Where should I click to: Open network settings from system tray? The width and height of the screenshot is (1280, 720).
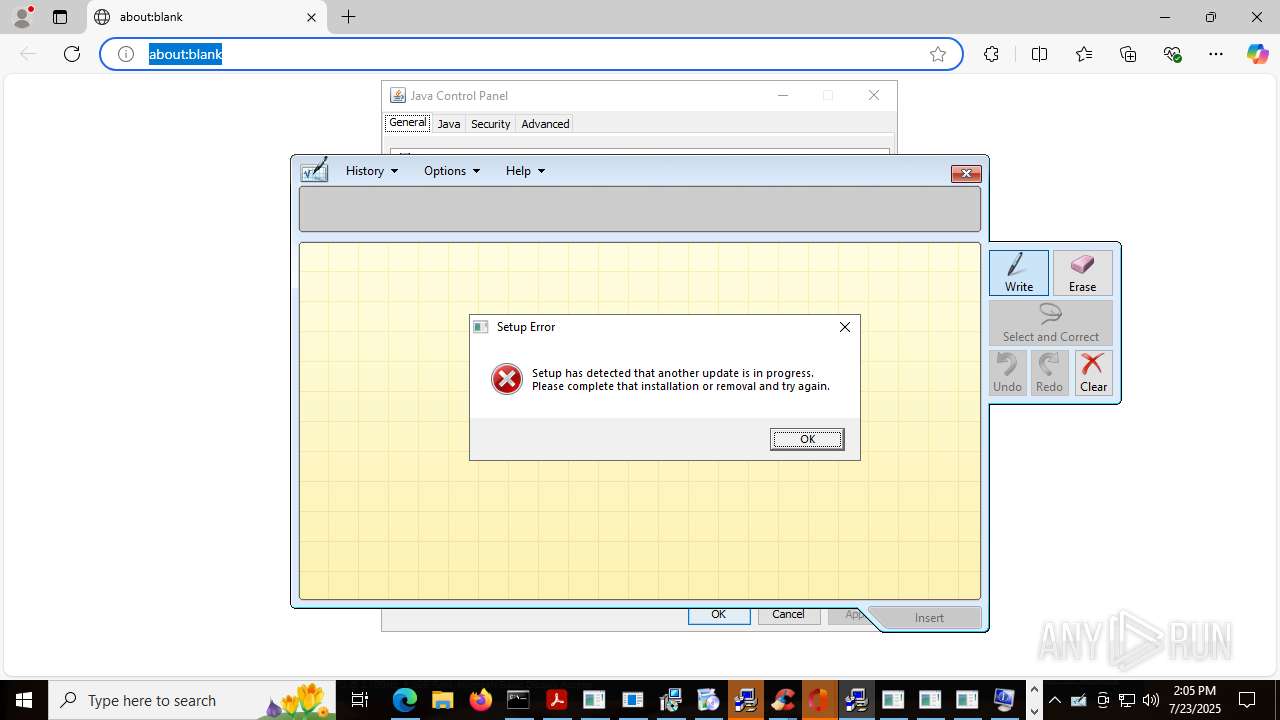pyautogui.click(x=1127, y=700)
